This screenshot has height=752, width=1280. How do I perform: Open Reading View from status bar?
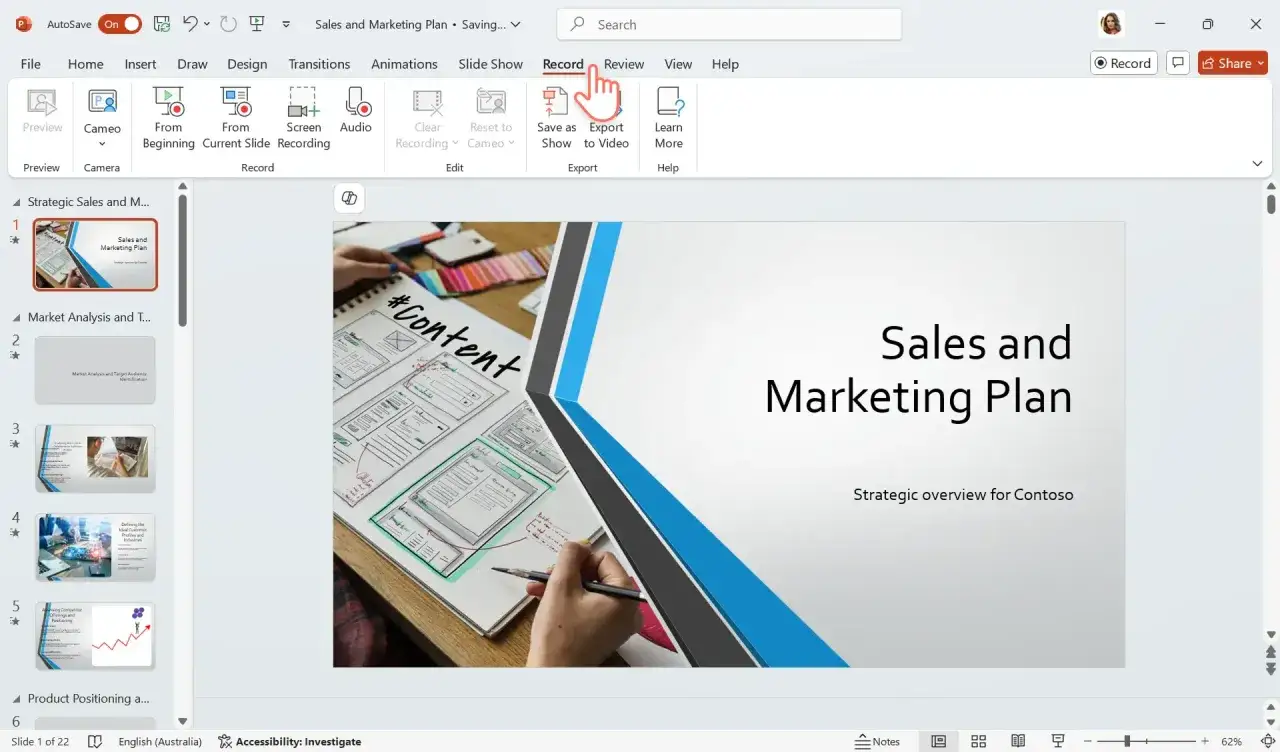pyautogui.click(x=1018, y=741)
